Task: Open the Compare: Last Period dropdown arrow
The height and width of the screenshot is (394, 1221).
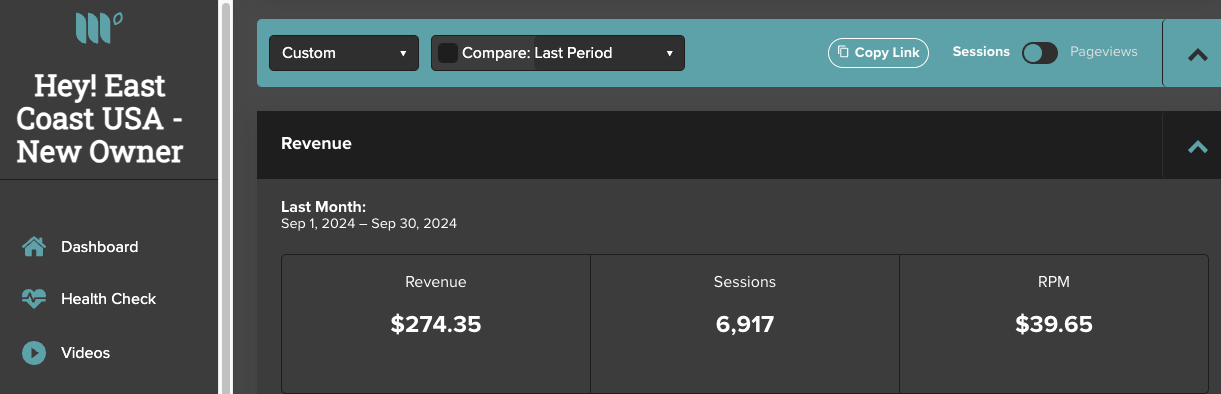Action: (669, 53)
